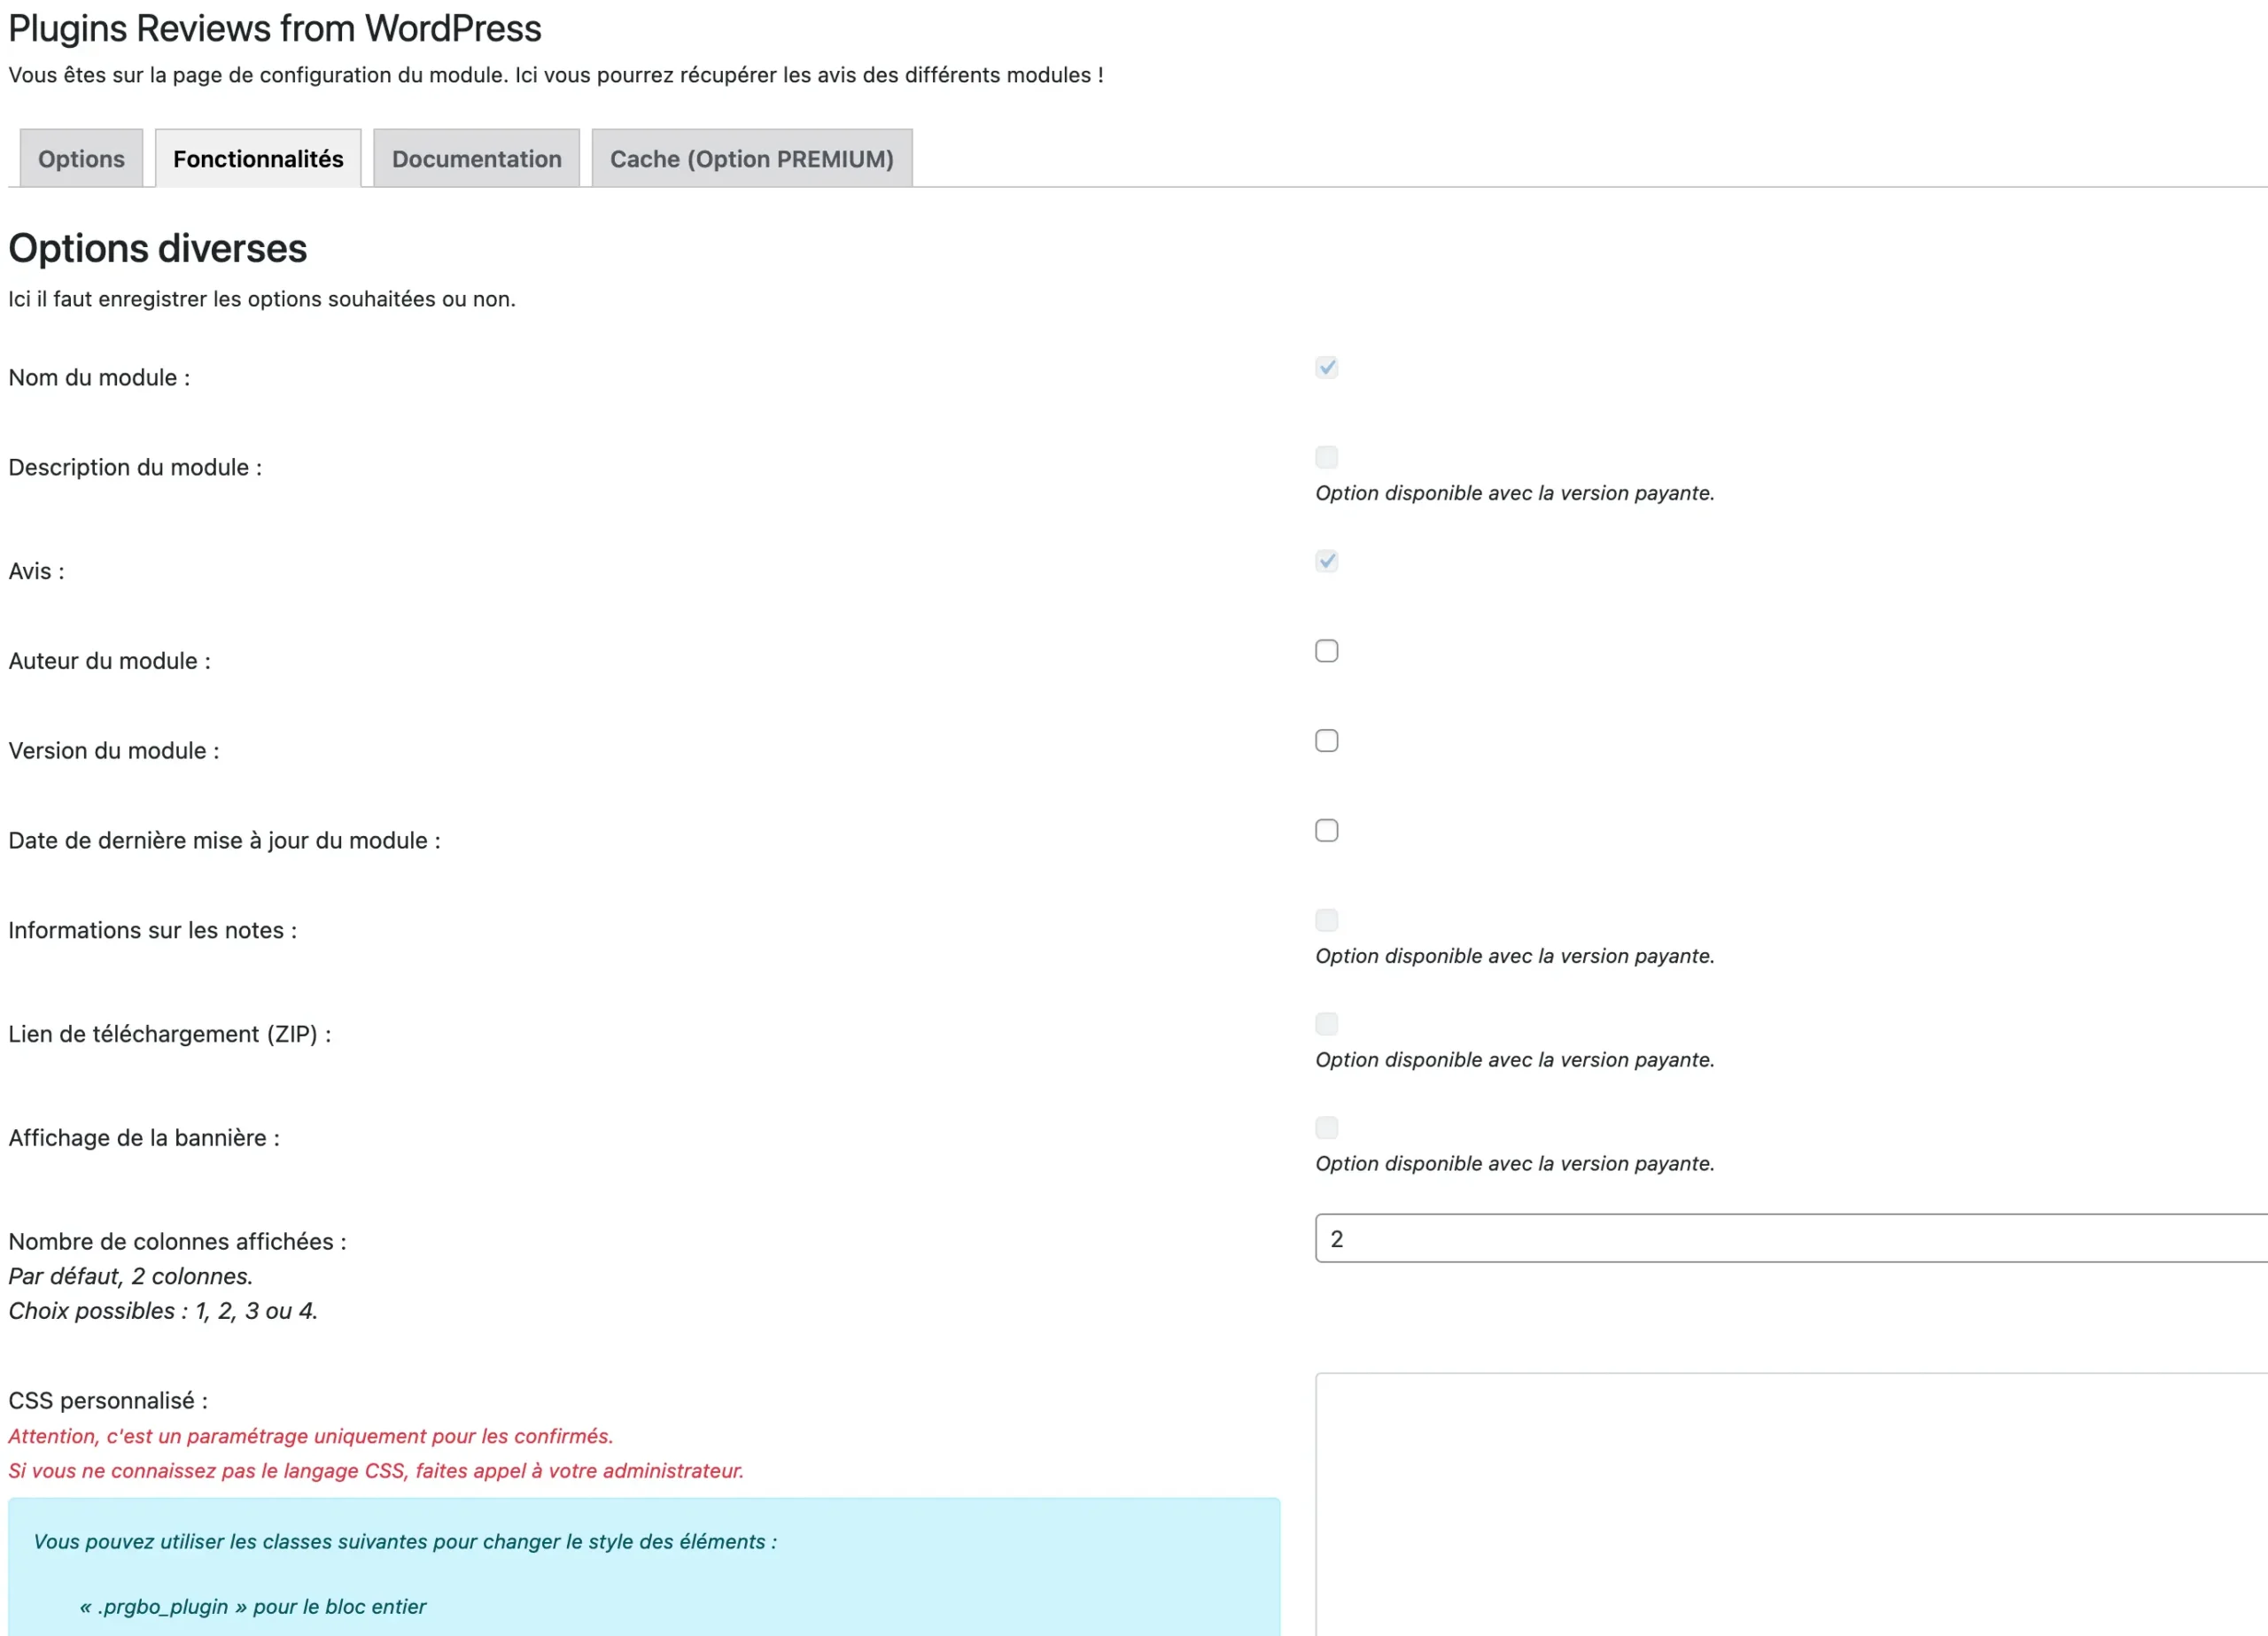Click the Options diverses heading

157,248
